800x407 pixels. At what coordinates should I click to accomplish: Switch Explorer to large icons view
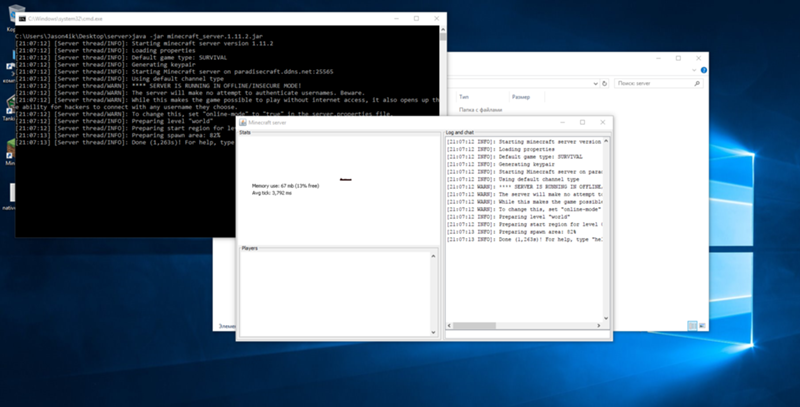pyautogui.click(x=702, y=325)
